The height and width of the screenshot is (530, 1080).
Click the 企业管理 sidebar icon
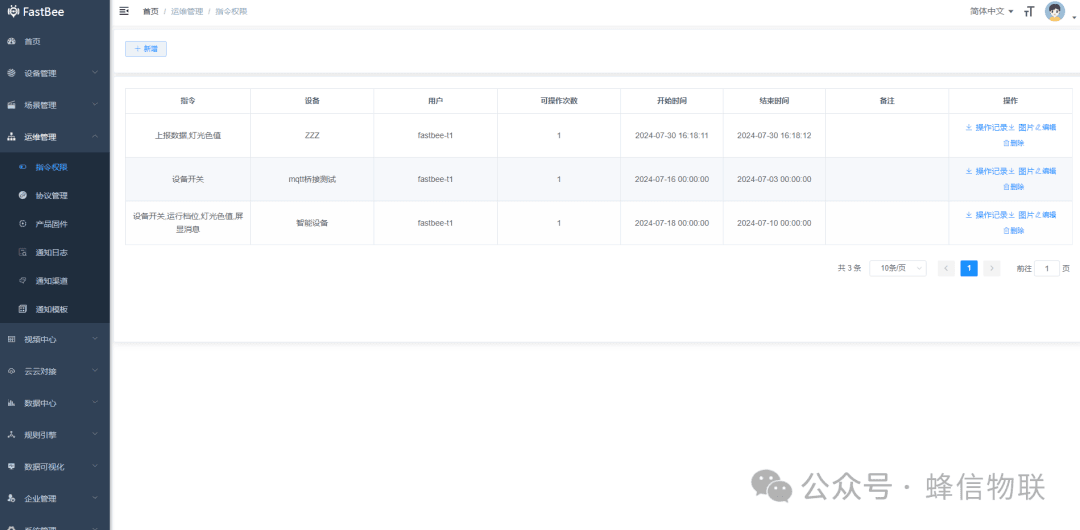tap(11, 498)
